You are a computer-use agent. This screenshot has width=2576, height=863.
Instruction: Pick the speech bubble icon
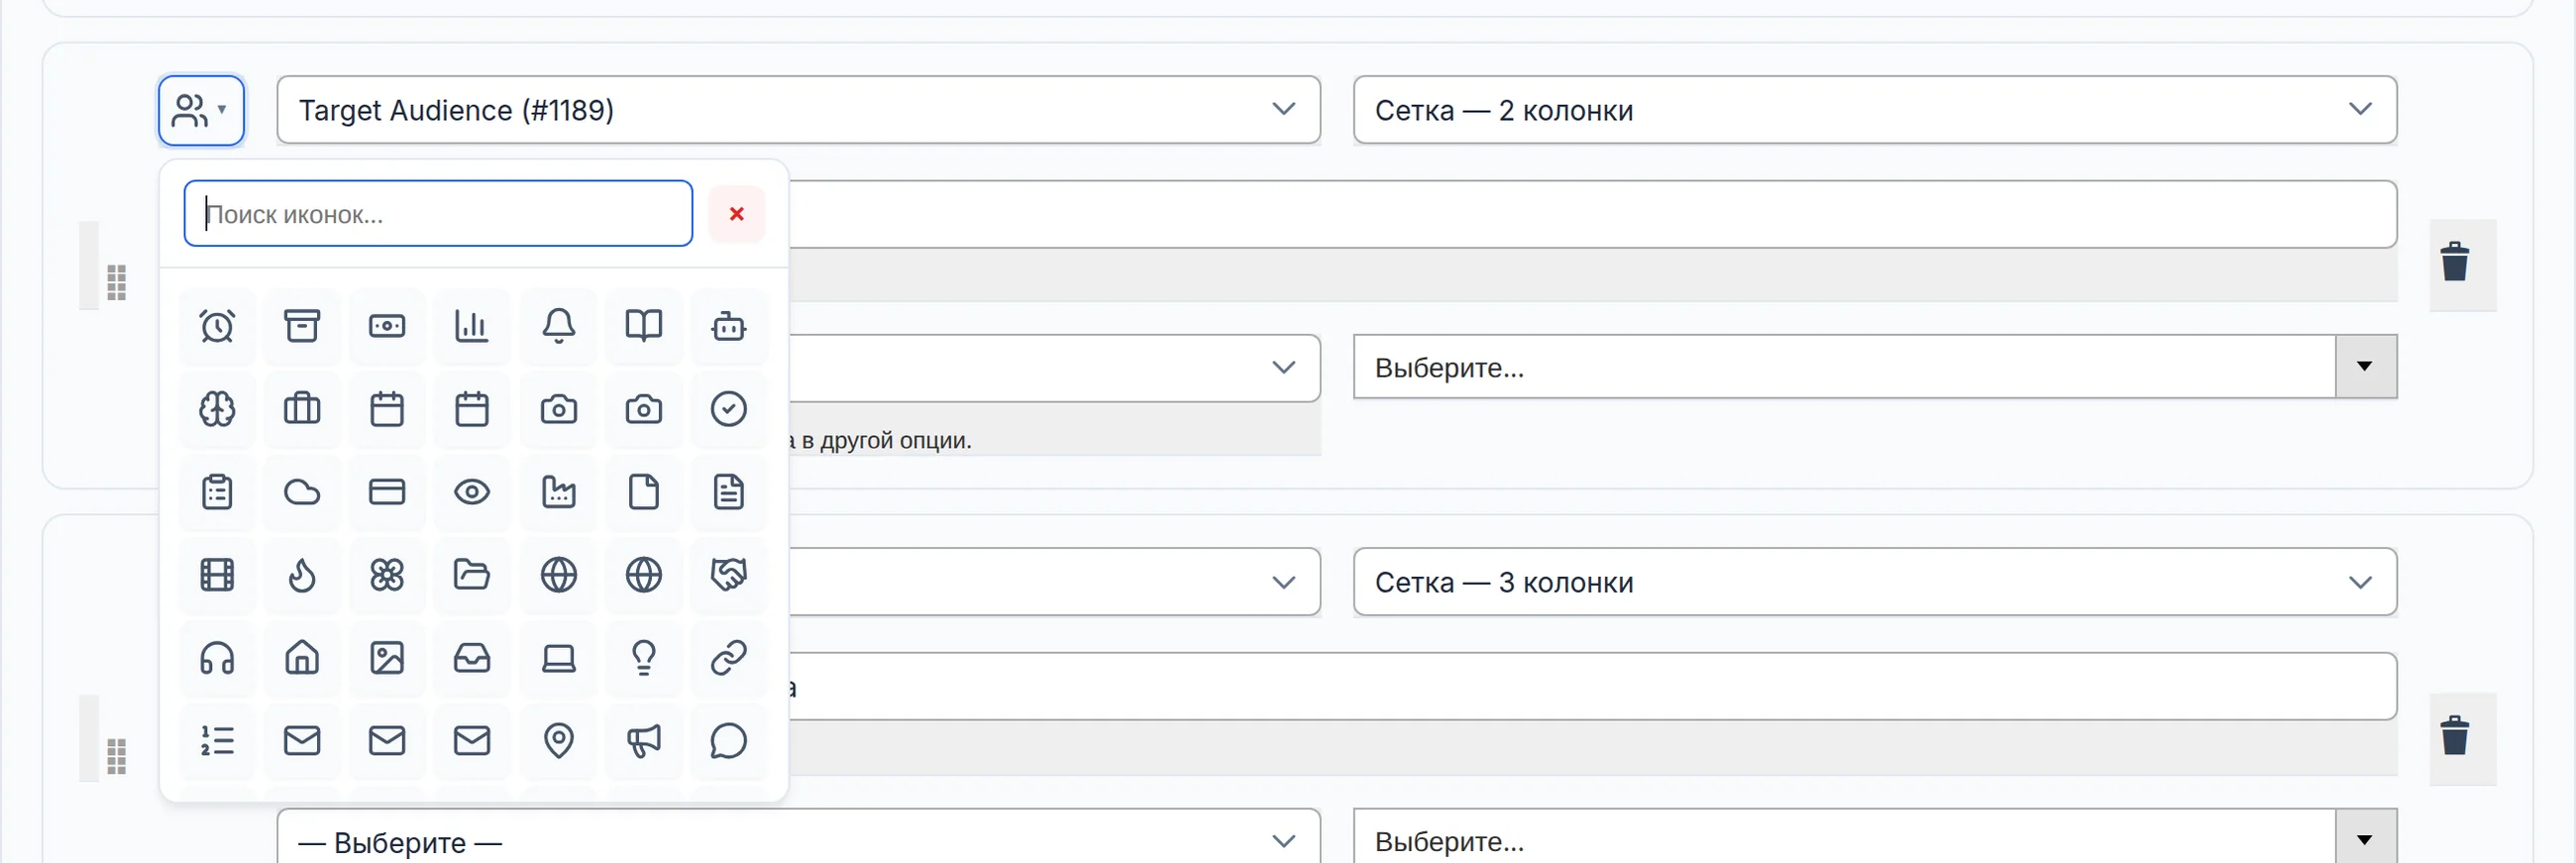pyautogui.click(x=729, y=741)
